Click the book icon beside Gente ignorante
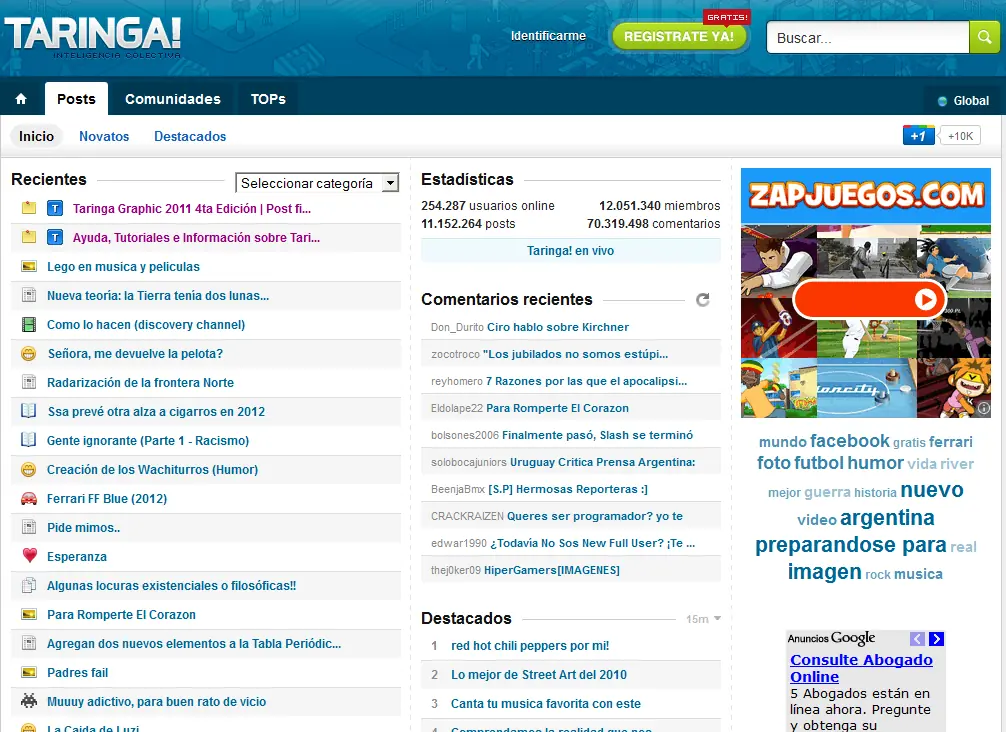Screen dimensions: 1006x732 tap(28, 440)
